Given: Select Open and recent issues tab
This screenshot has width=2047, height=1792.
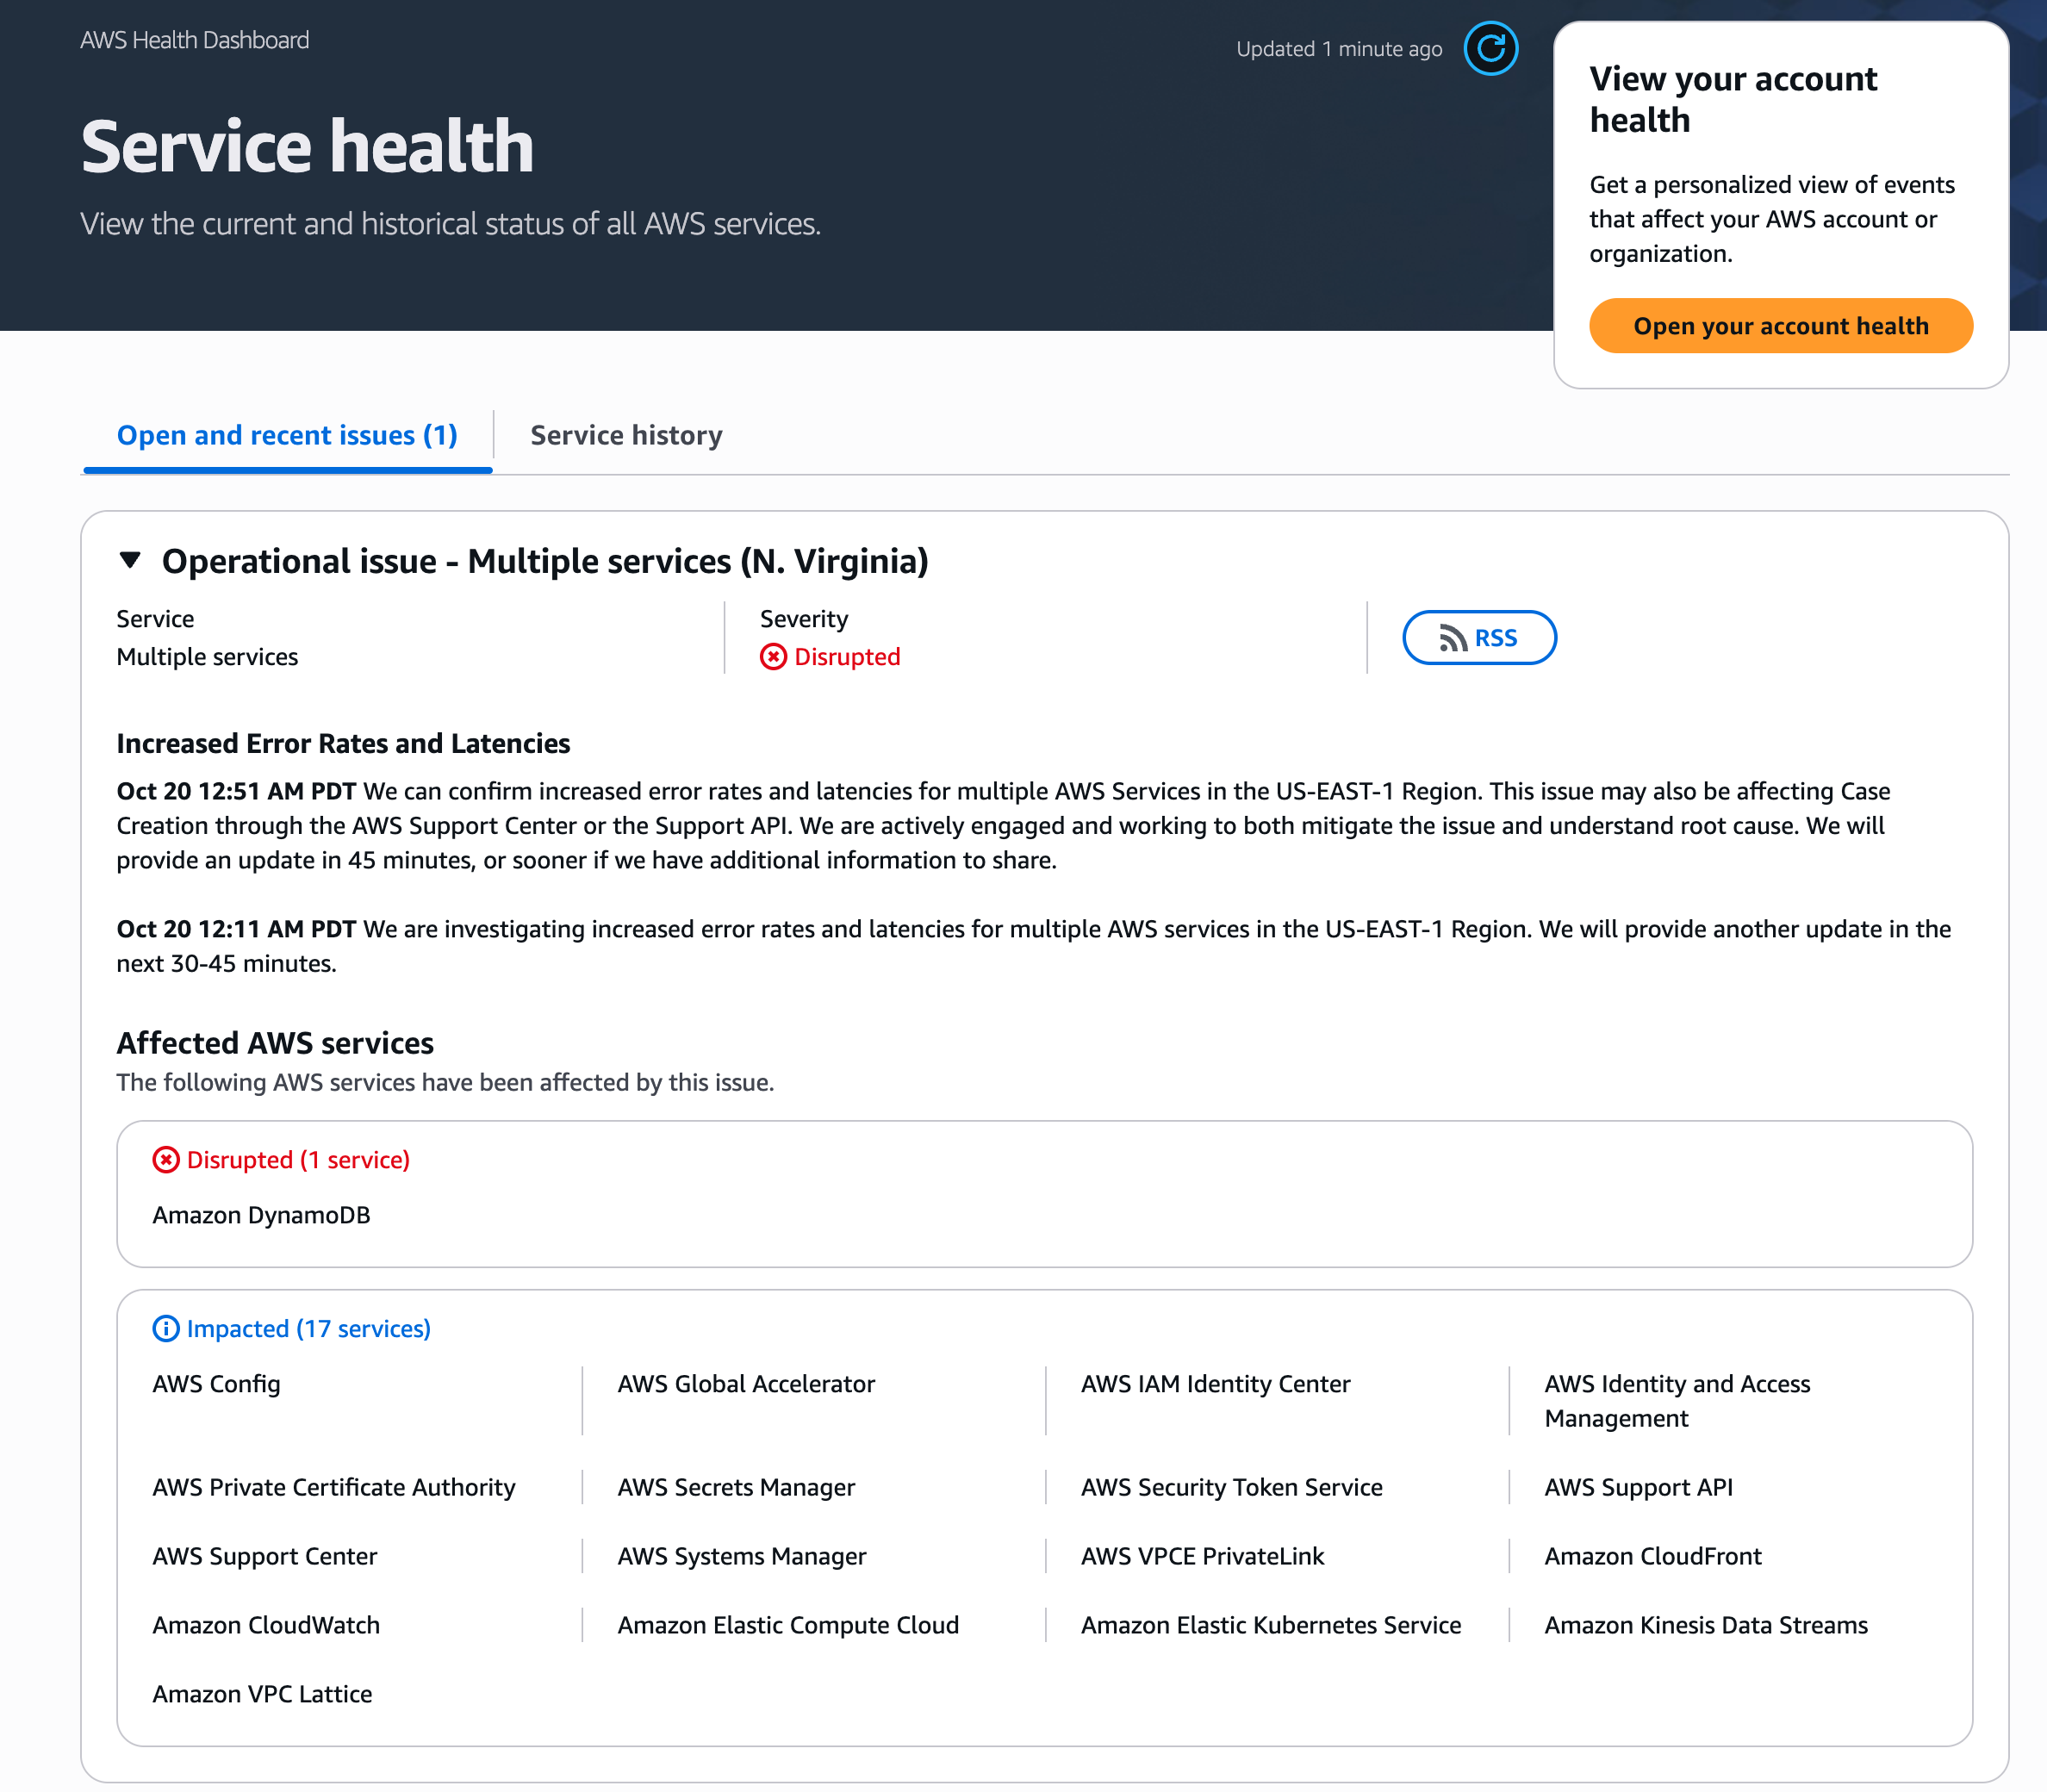Looking at the screenshot, I should coord(287,436).
